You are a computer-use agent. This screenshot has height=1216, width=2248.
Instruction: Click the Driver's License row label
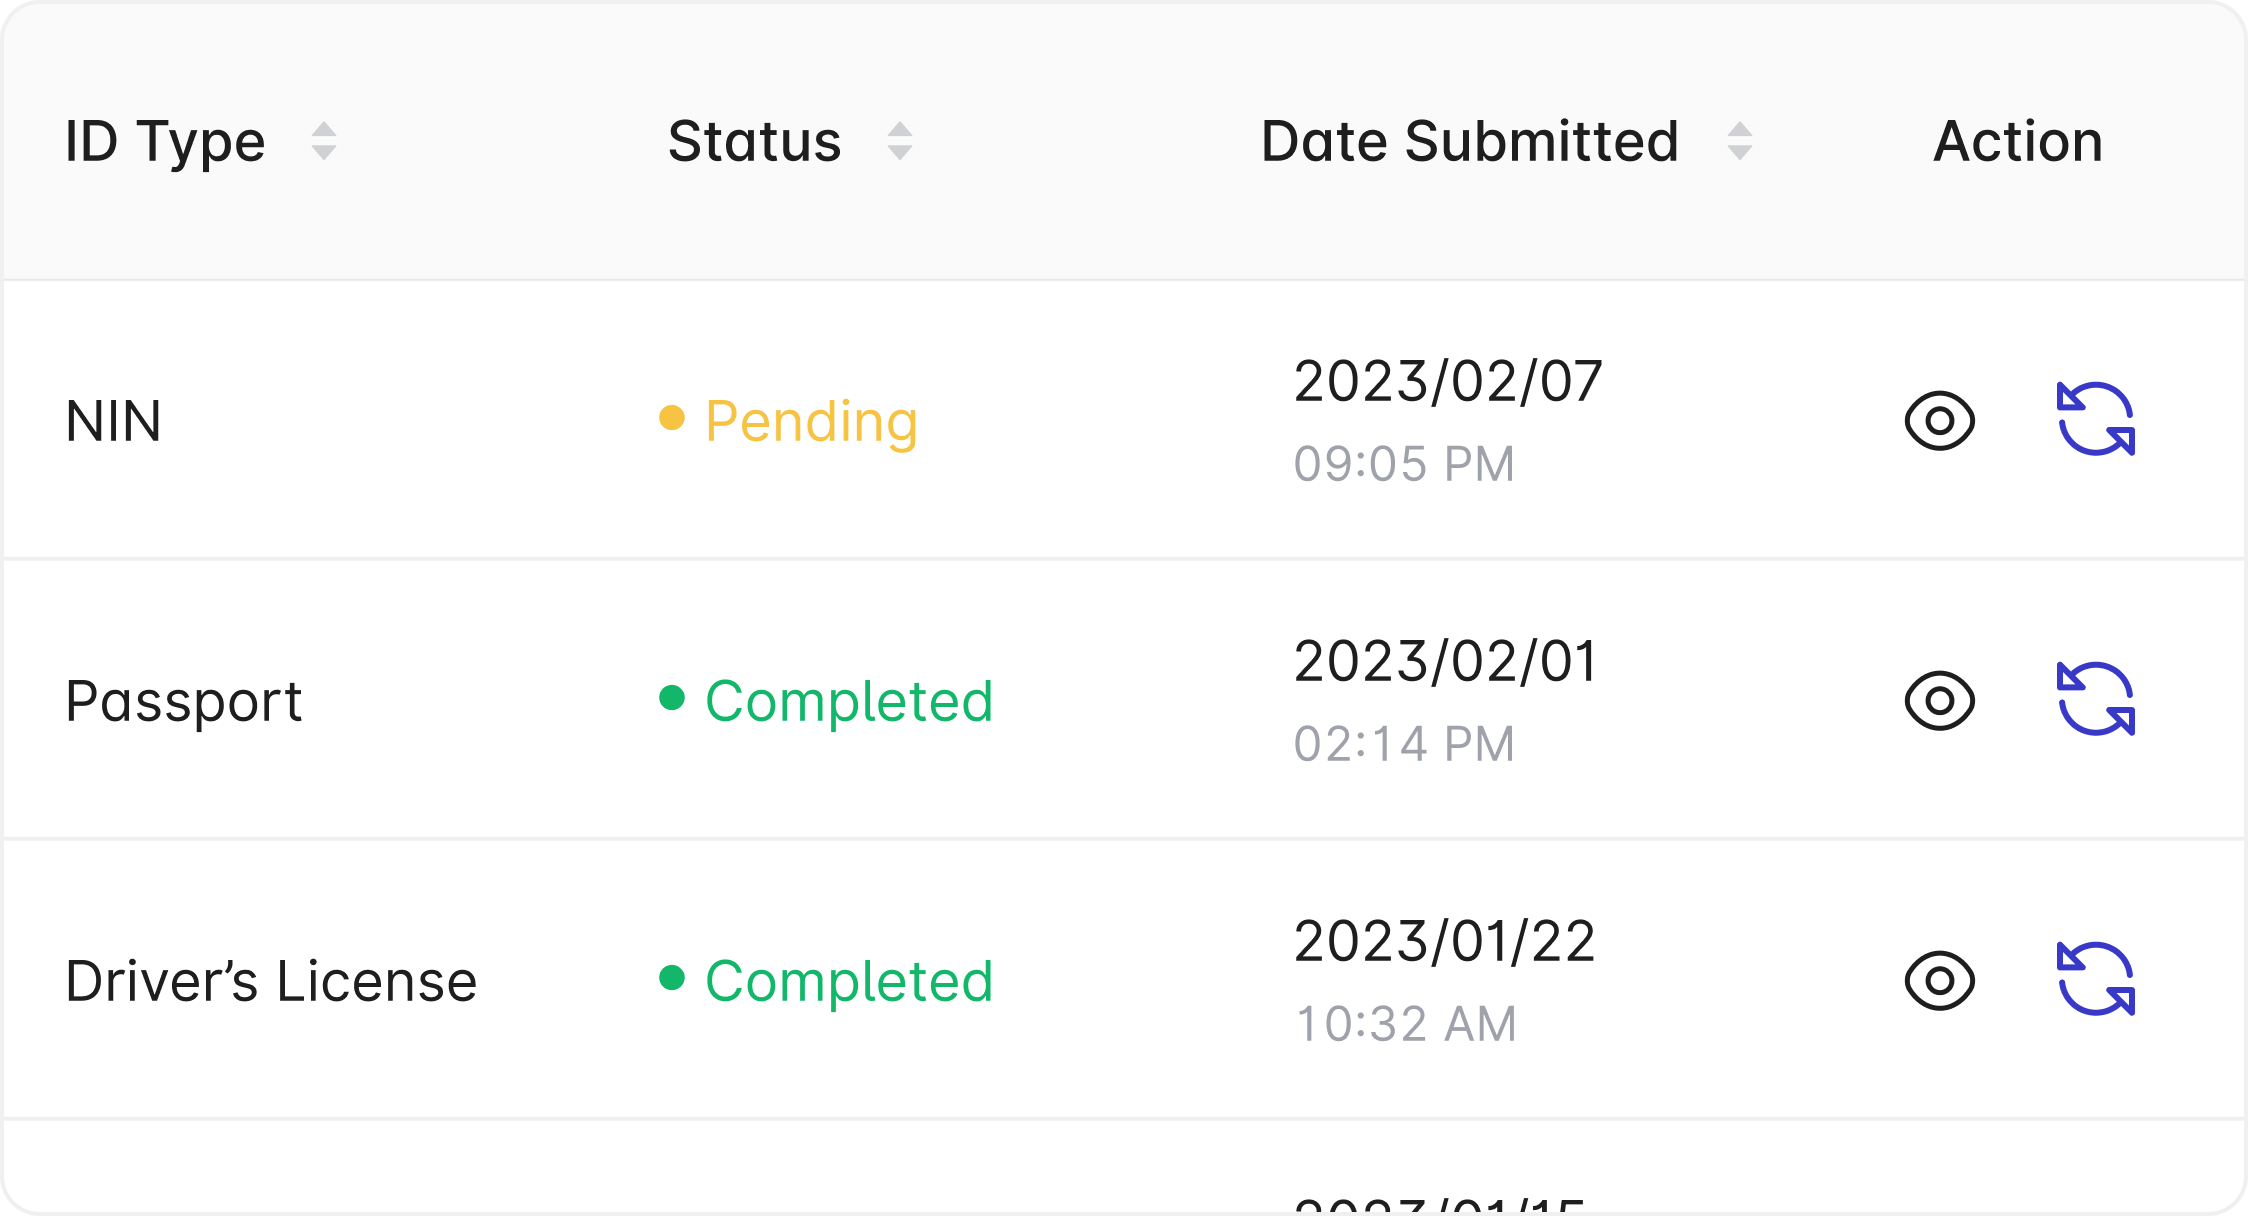point(271,981)
